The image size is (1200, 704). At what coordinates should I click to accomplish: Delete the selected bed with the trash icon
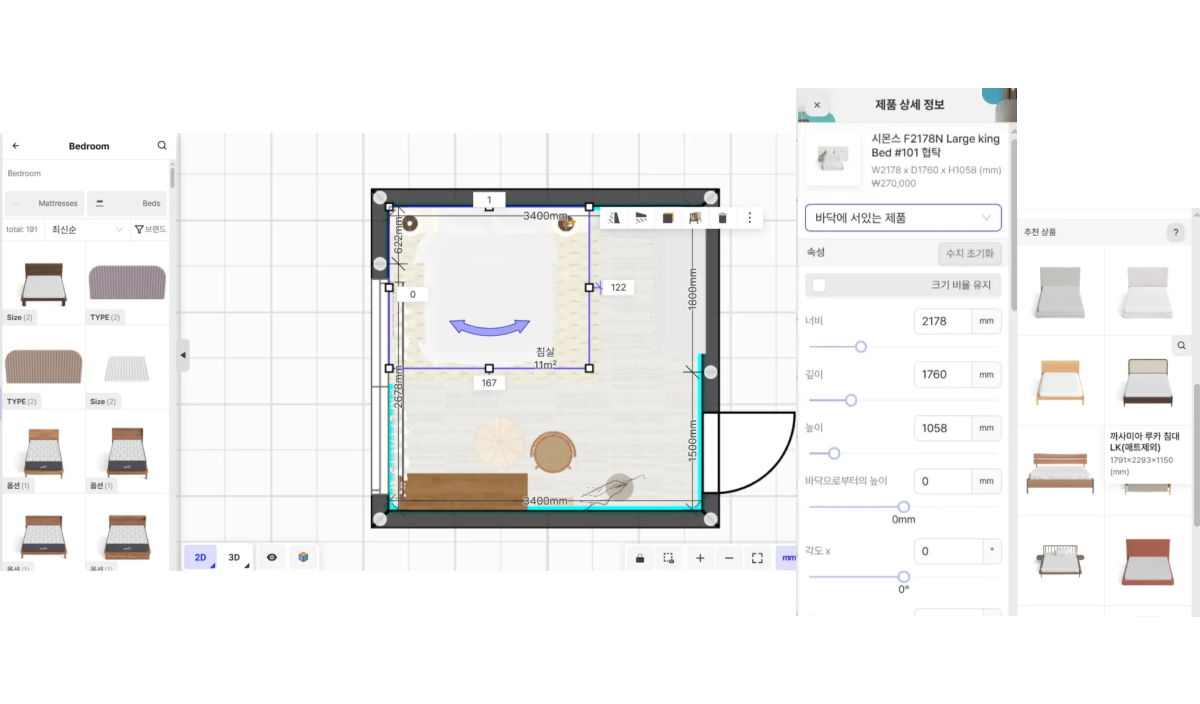[722, 217]
